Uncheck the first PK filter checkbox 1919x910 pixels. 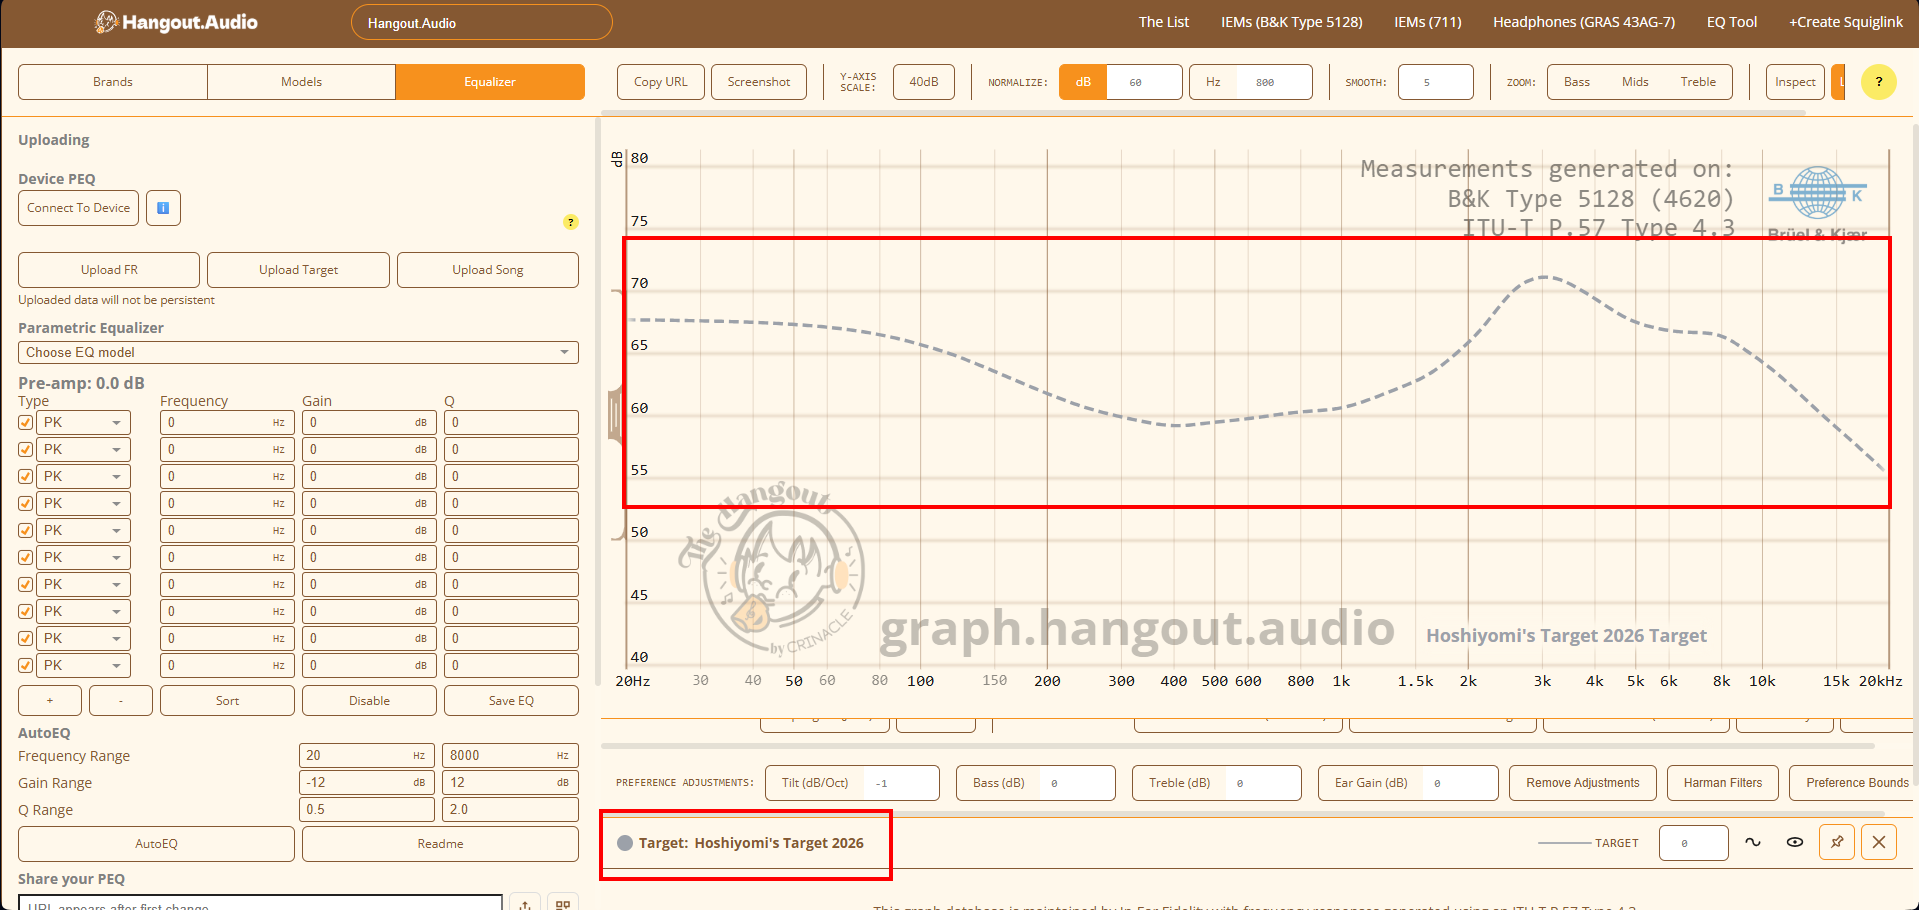[x=26, y=423]
